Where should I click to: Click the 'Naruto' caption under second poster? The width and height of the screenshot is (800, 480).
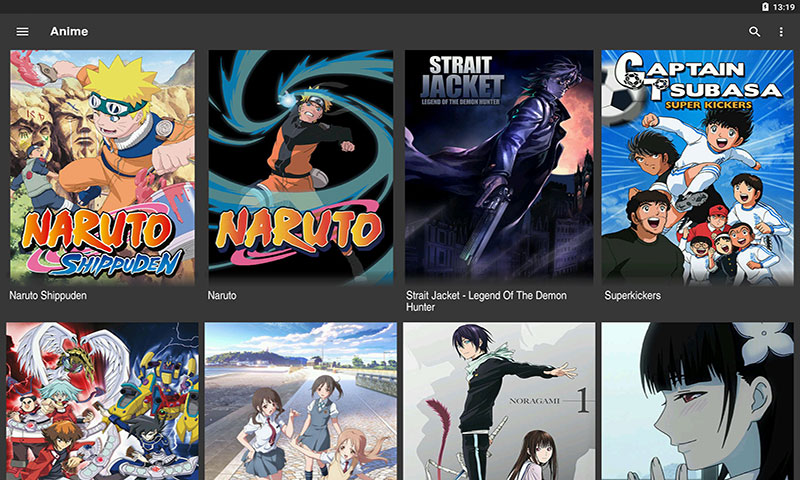pos(222,296)
